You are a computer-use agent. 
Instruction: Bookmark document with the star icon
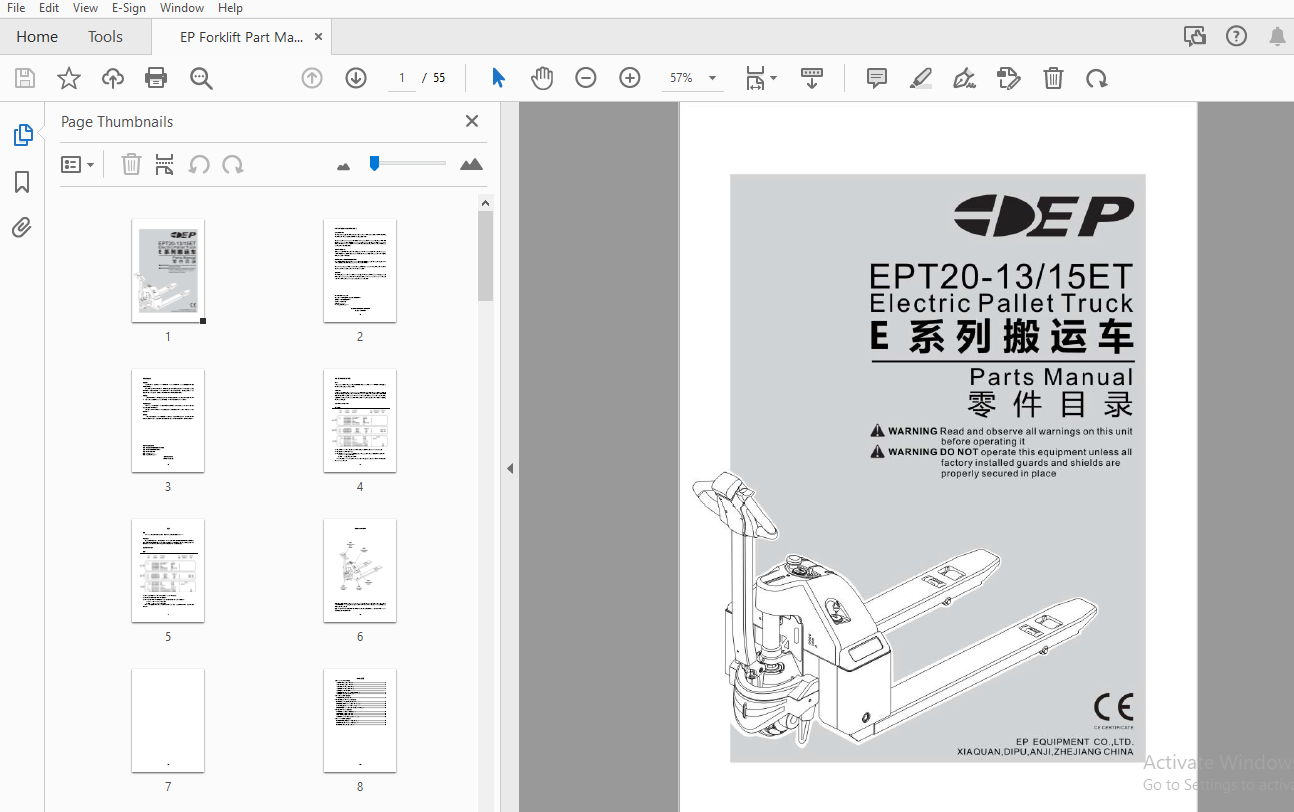point(69,78)
